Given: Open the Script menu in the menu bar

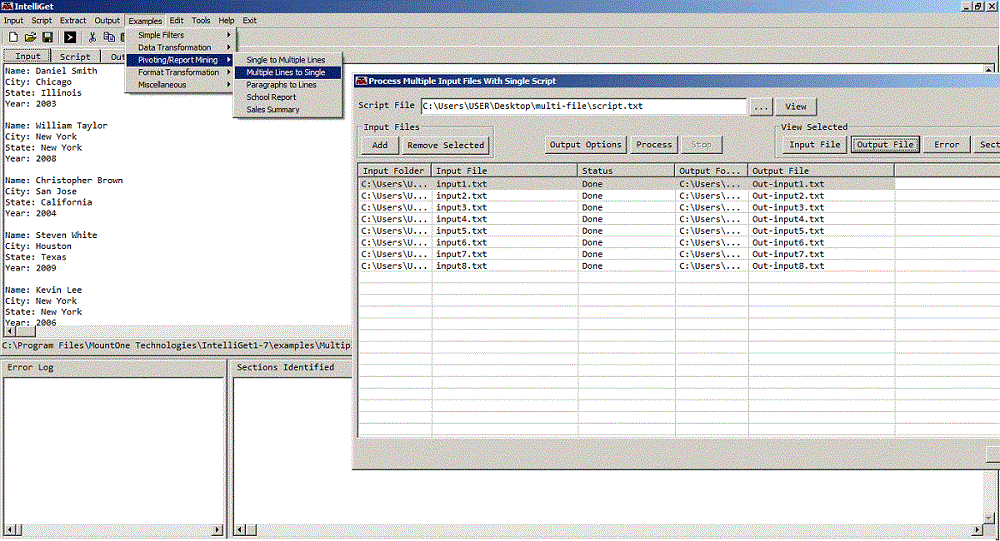Looking at the screenshot, I should (41, 20).
